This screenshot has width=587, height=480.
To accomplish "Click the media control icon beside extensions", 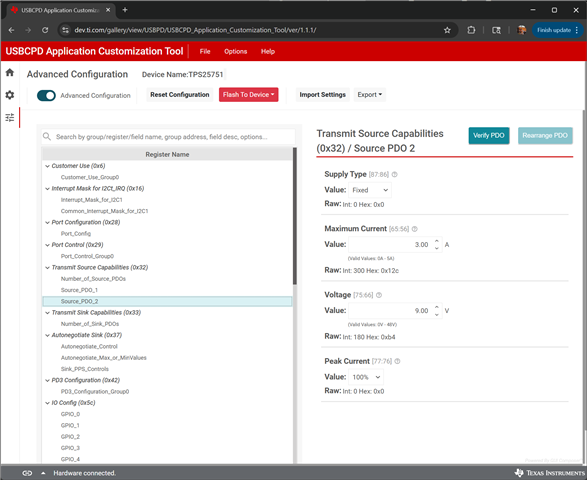I will [496, 30].
